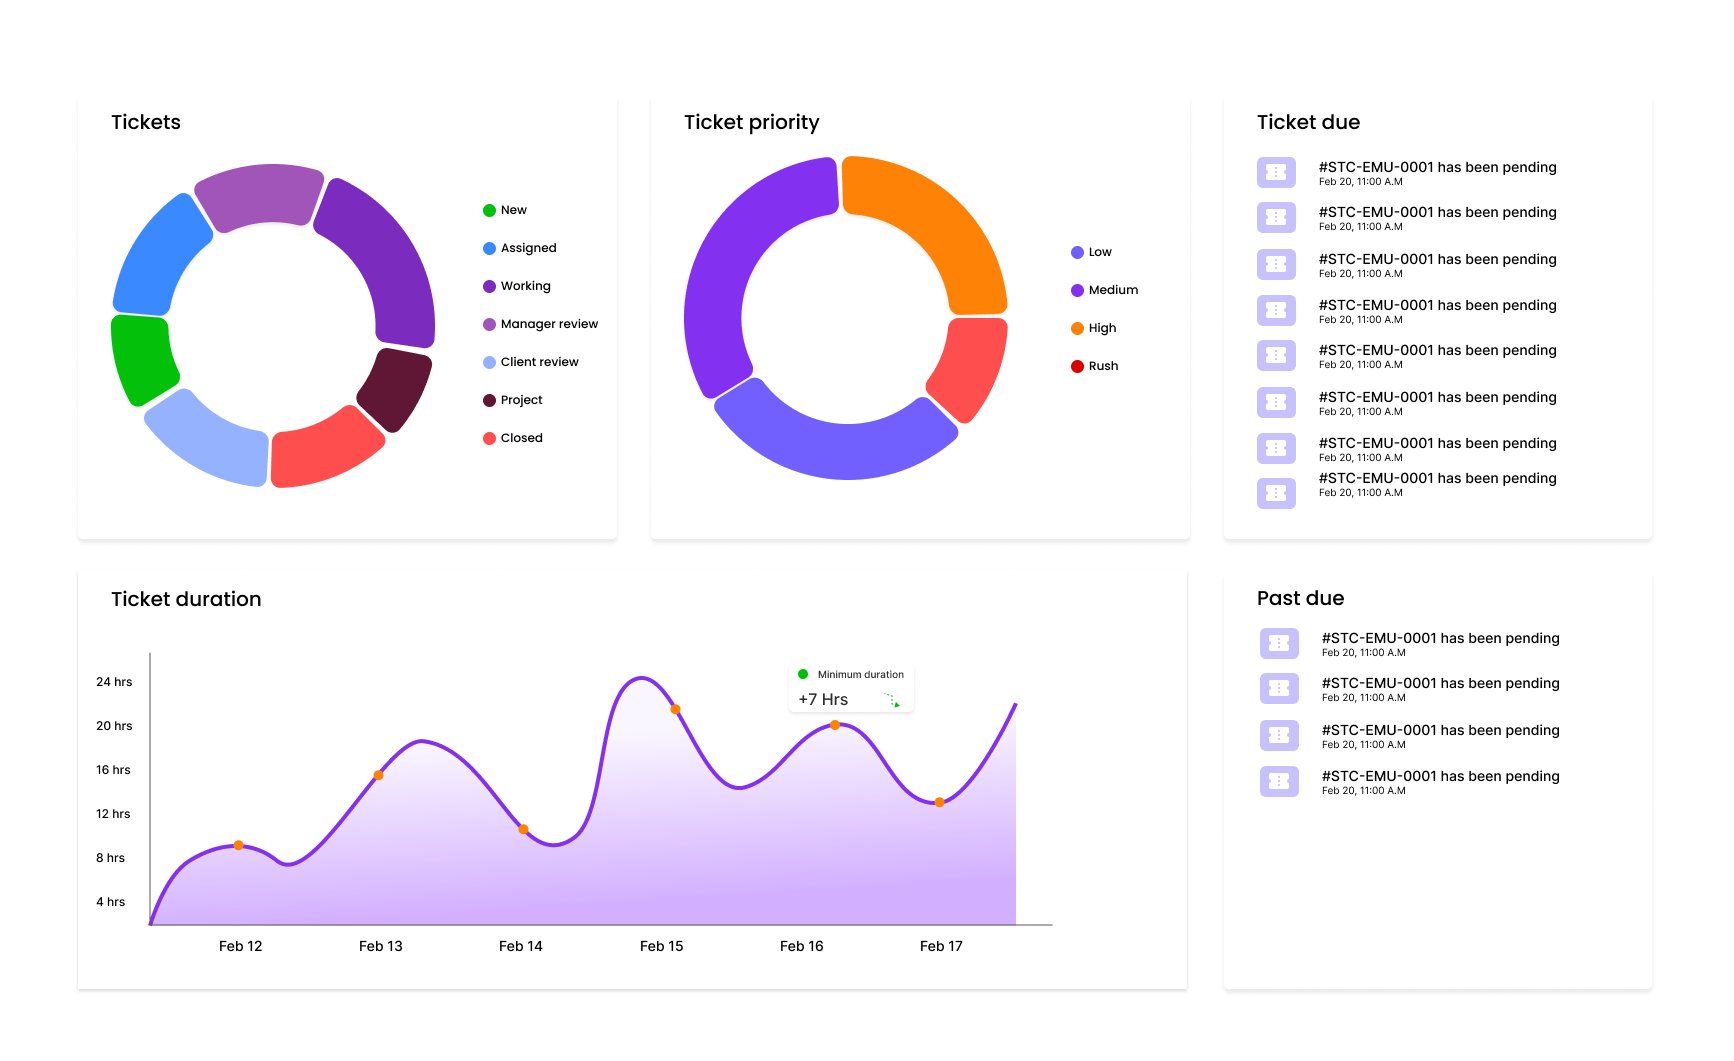Open the first pending ticket text in Past due
This screenshot has height=1061, width=1734.
(1440, 638)
